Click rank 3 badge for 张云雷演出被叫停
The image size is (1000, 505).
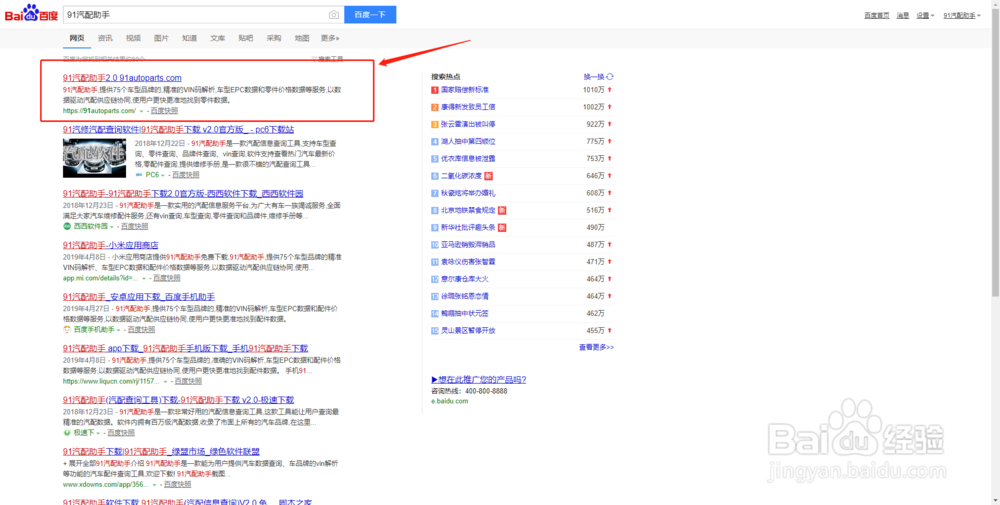tap(435, 124)
